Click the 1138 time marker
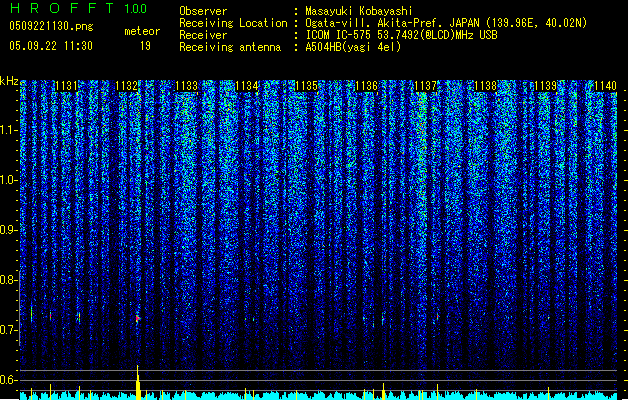Image resolution: width=629 pixels, height=400 pixels. click(485, 86)
